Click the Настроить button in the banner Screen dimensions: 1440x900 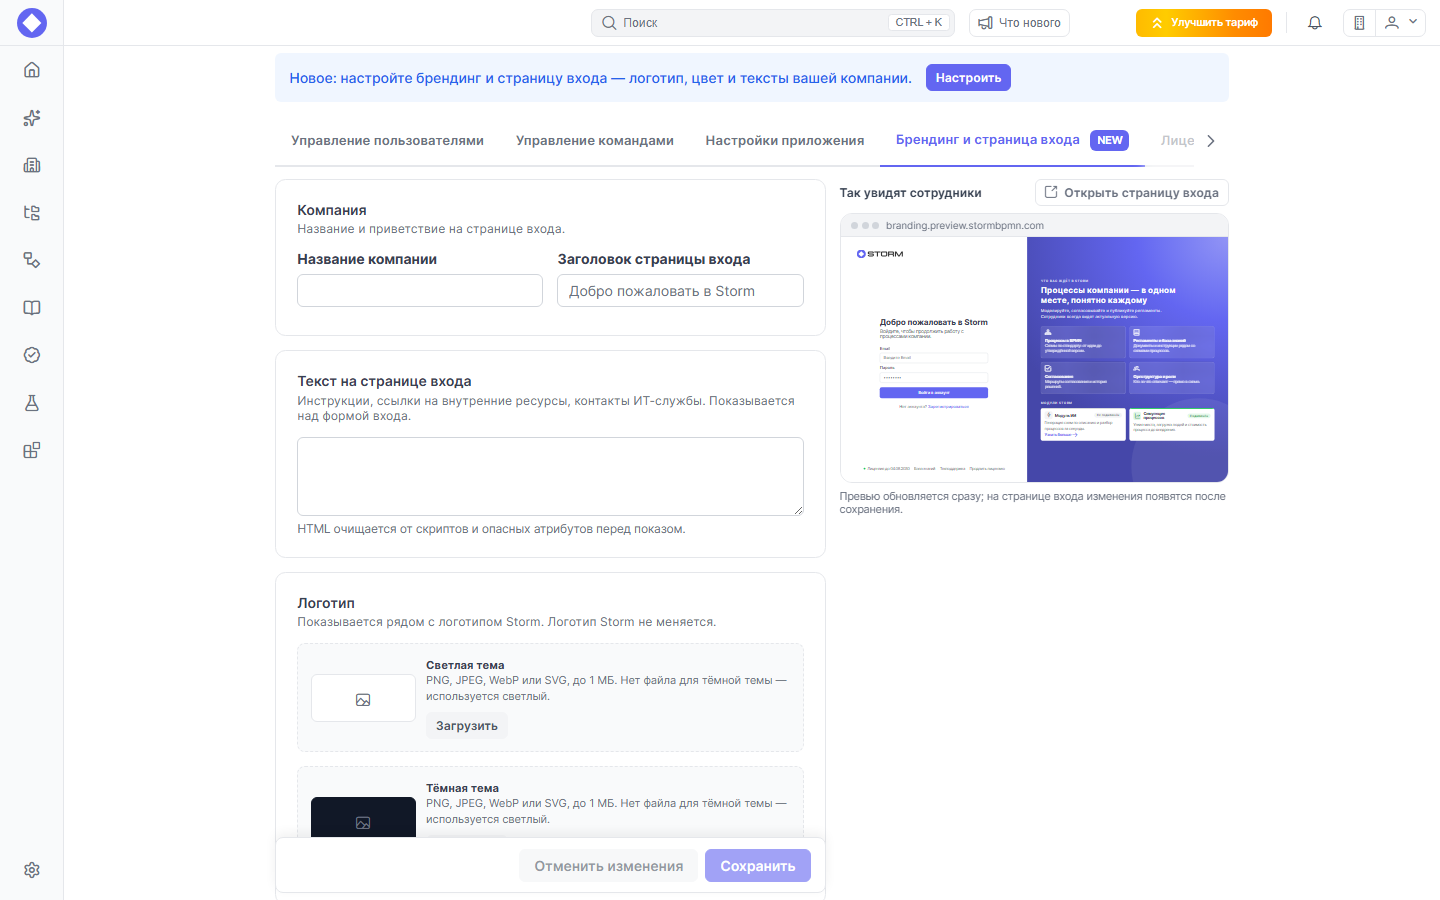point(968,78)
